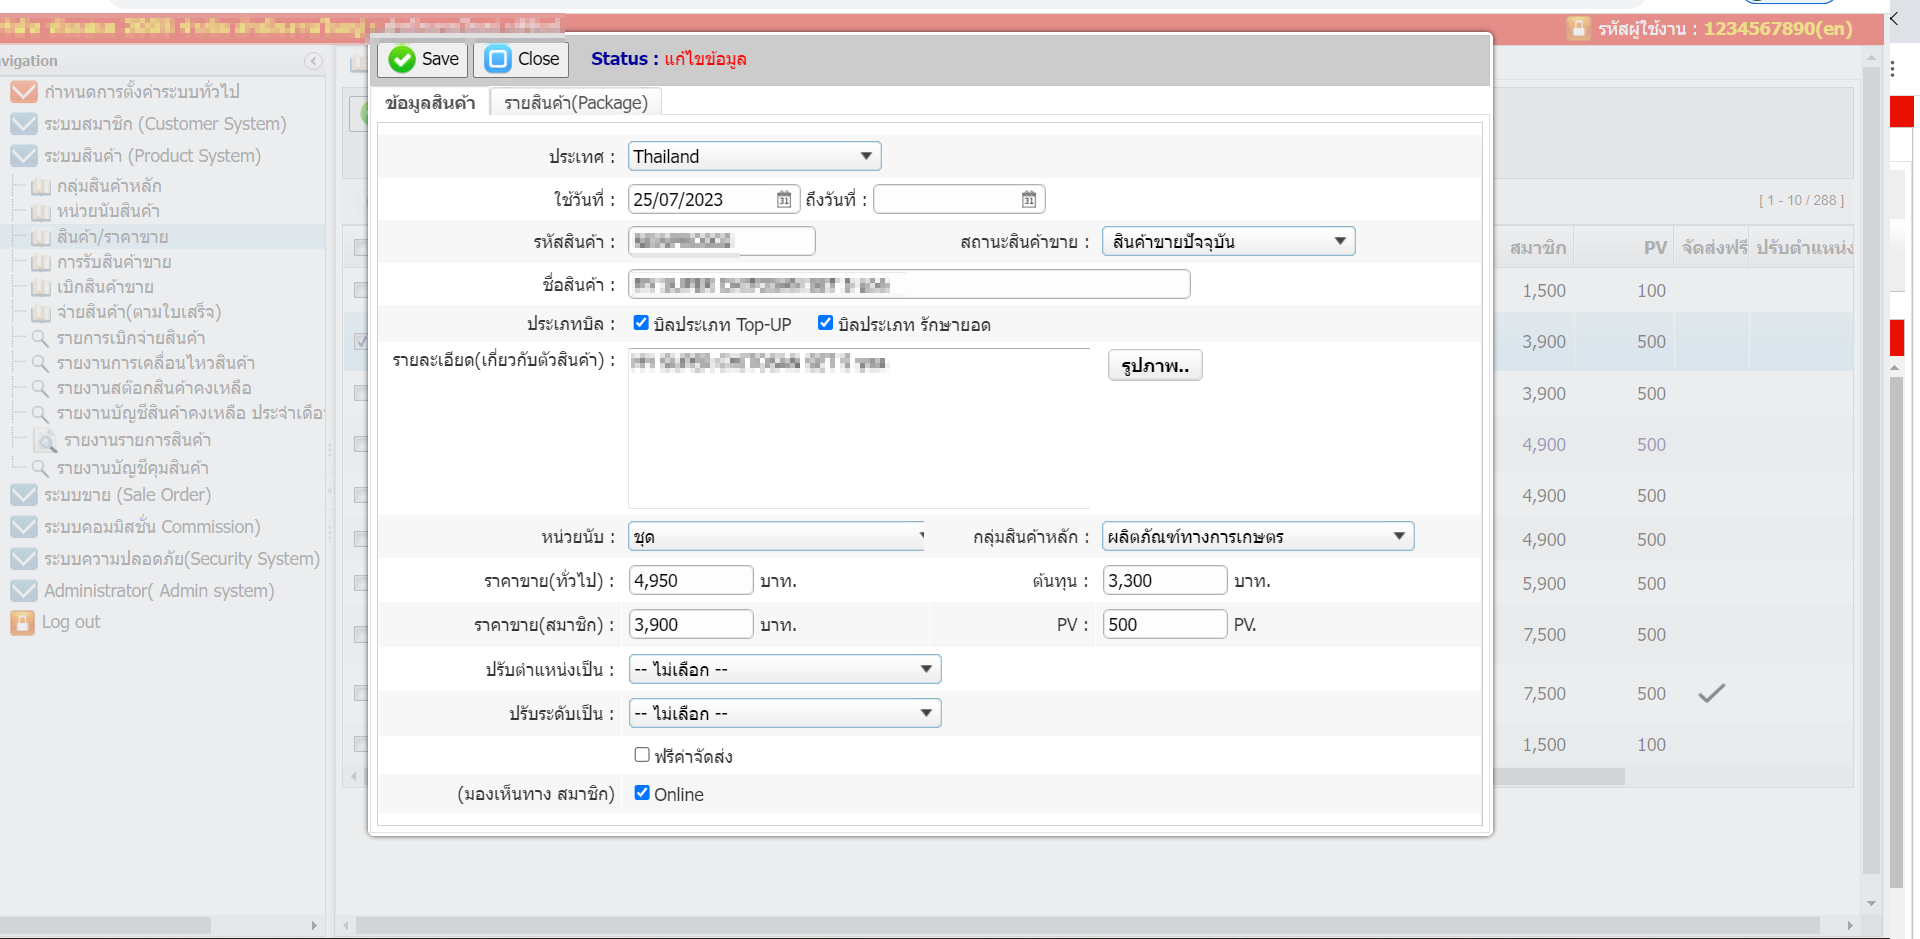Viewport: 1920px width, 939px height.
Task: Open the สถานะสินค้าขาย dropdown
Action: coord(1340,240)
